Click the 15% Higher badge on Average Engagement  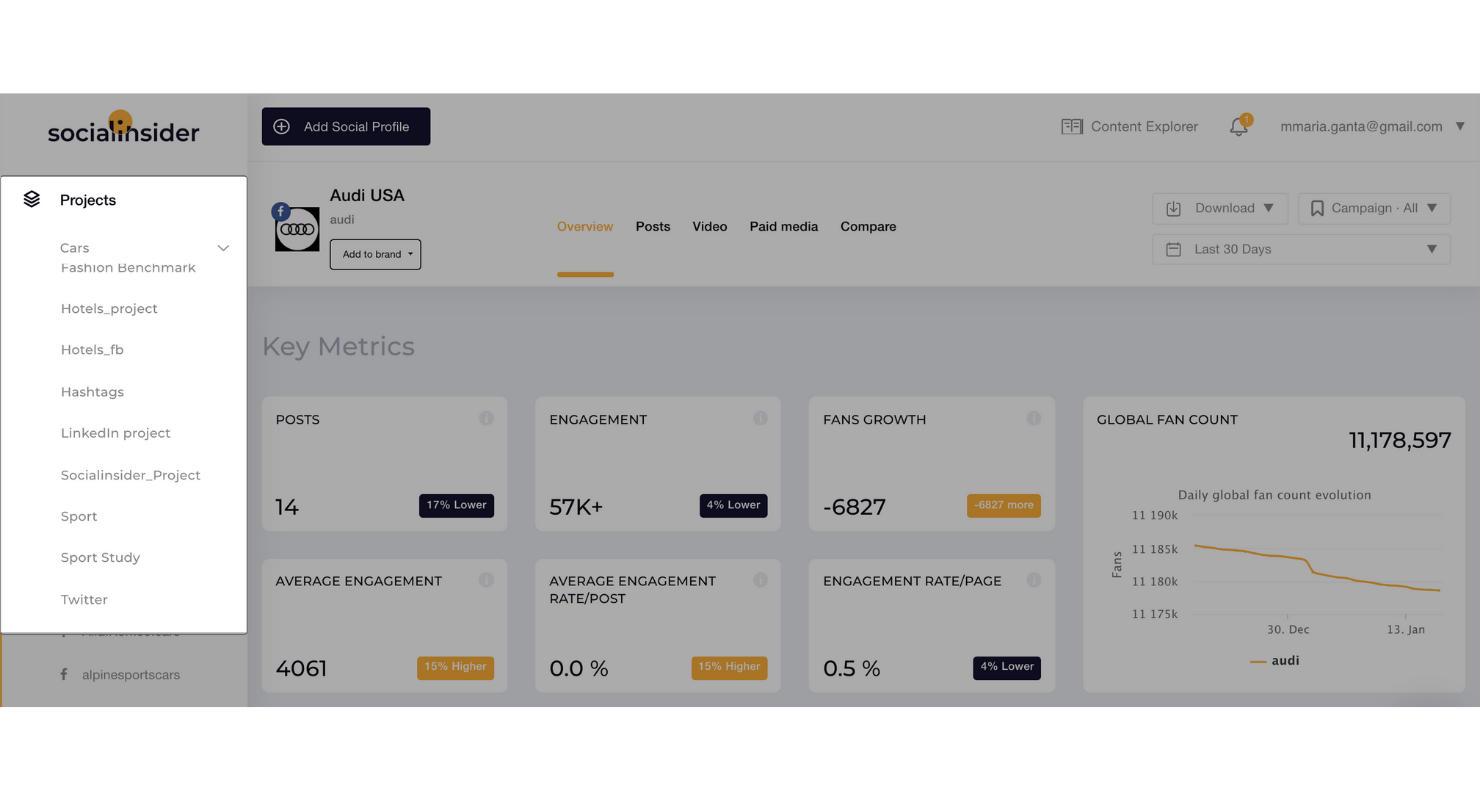[x=455, y=667]
